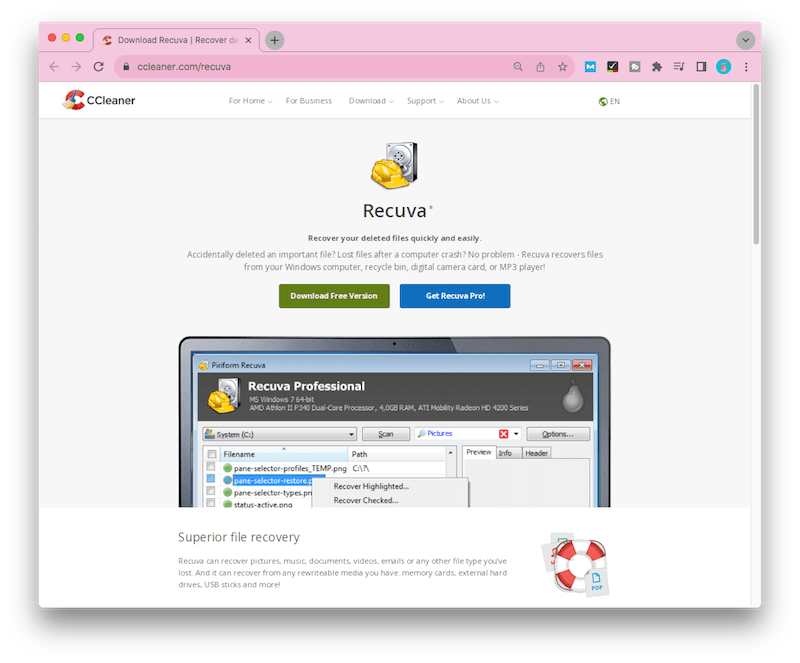Screen dimensions: 800x663
Task: Expand the Download menu
Action: [371, 101]
